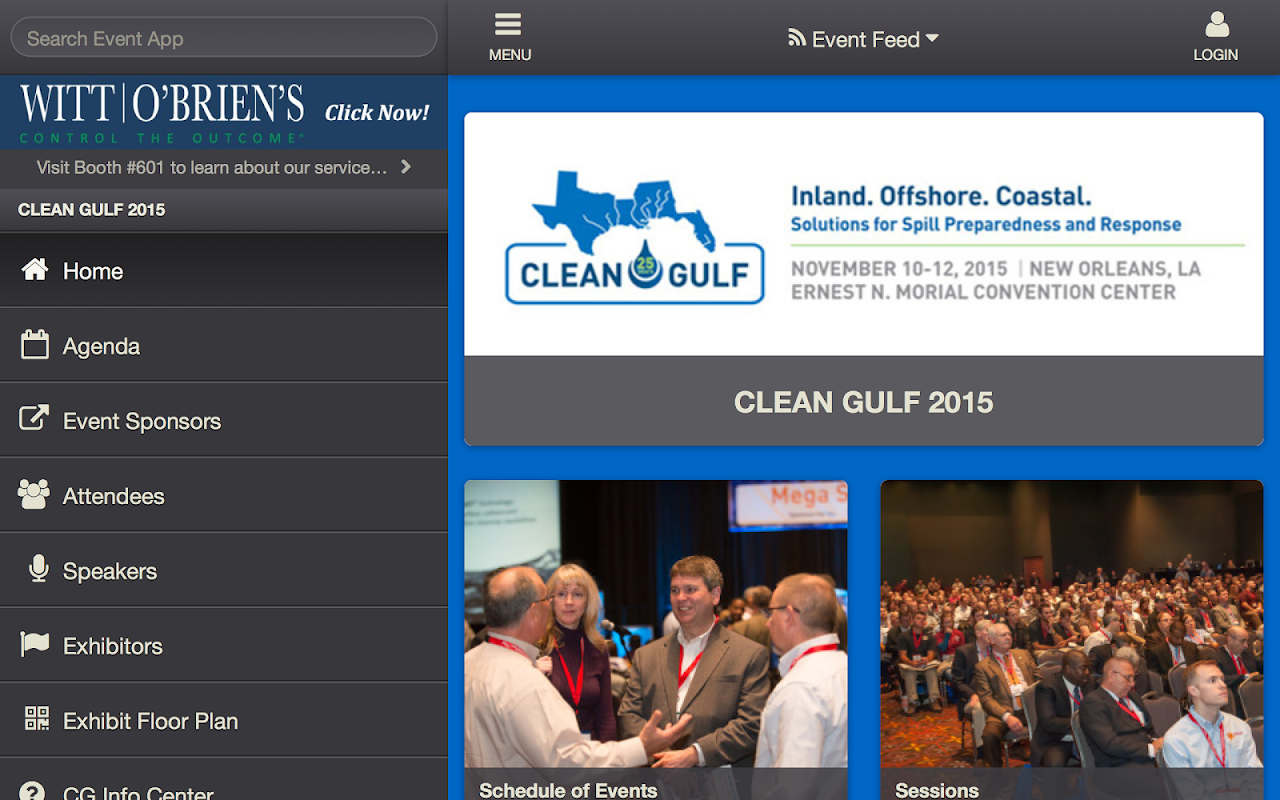Open the hamburger MENU icon
This screenshot has width=1280, height=800.
point(508,24)
